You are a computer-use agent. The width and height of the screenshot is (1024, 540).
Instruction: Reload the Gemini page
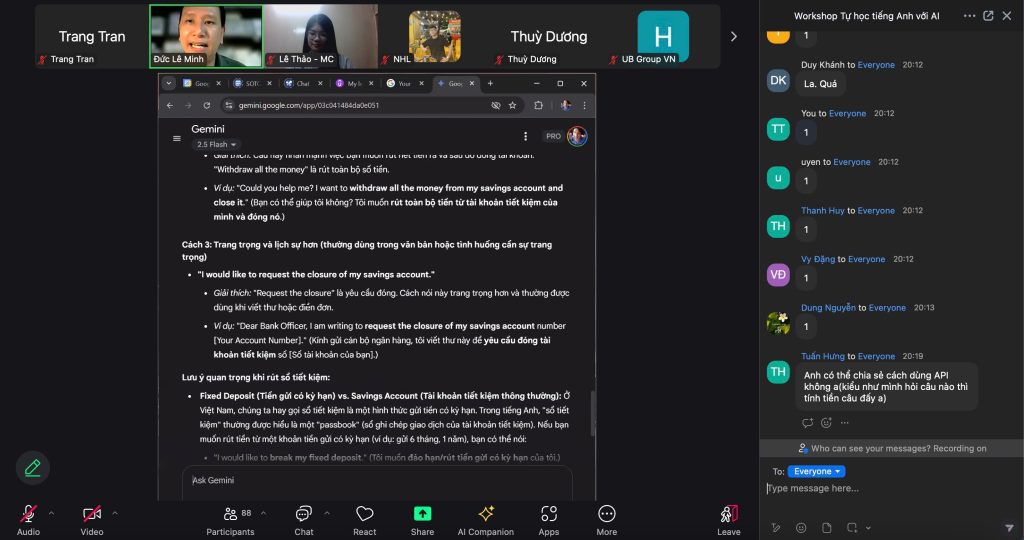[x=206, y=105]
